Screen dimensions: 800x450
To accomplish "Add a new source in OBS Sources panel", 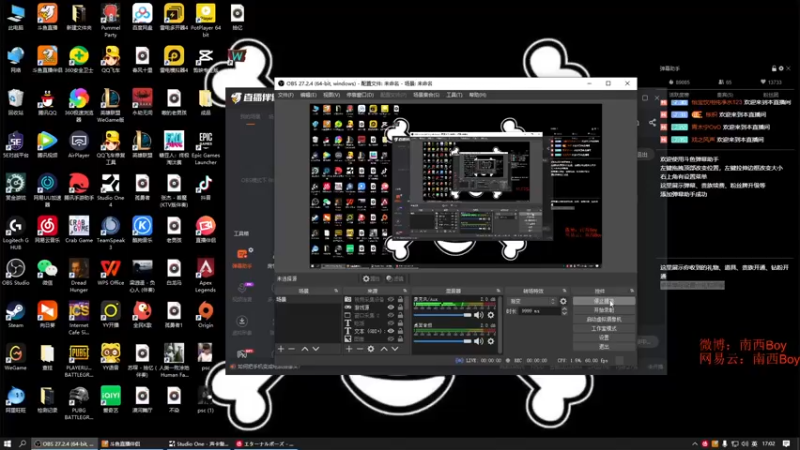I will click(349, 349).
